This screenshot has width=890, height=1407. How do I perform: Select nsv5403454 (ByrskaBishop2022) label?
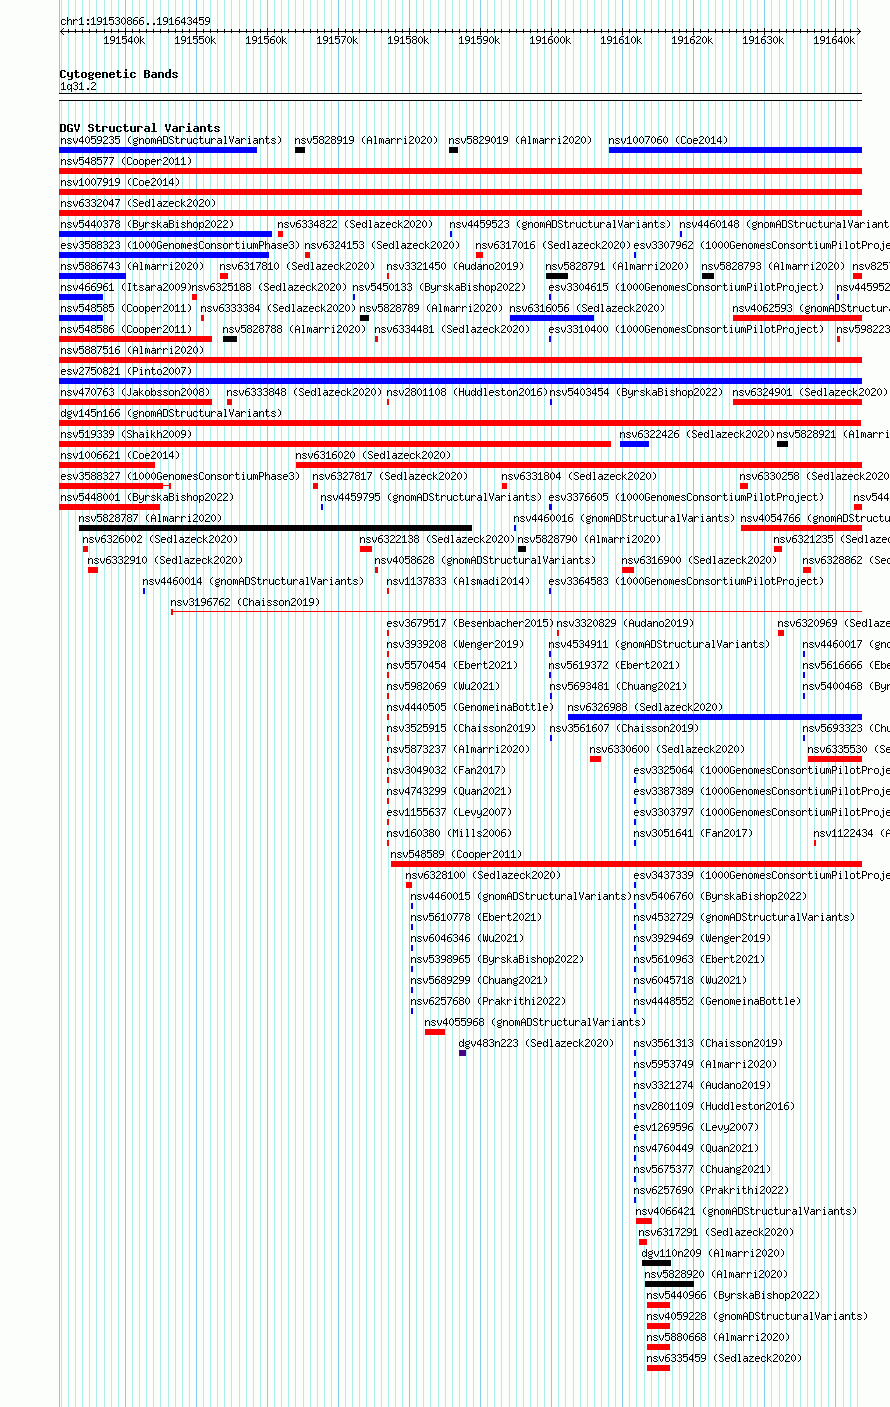636,392
